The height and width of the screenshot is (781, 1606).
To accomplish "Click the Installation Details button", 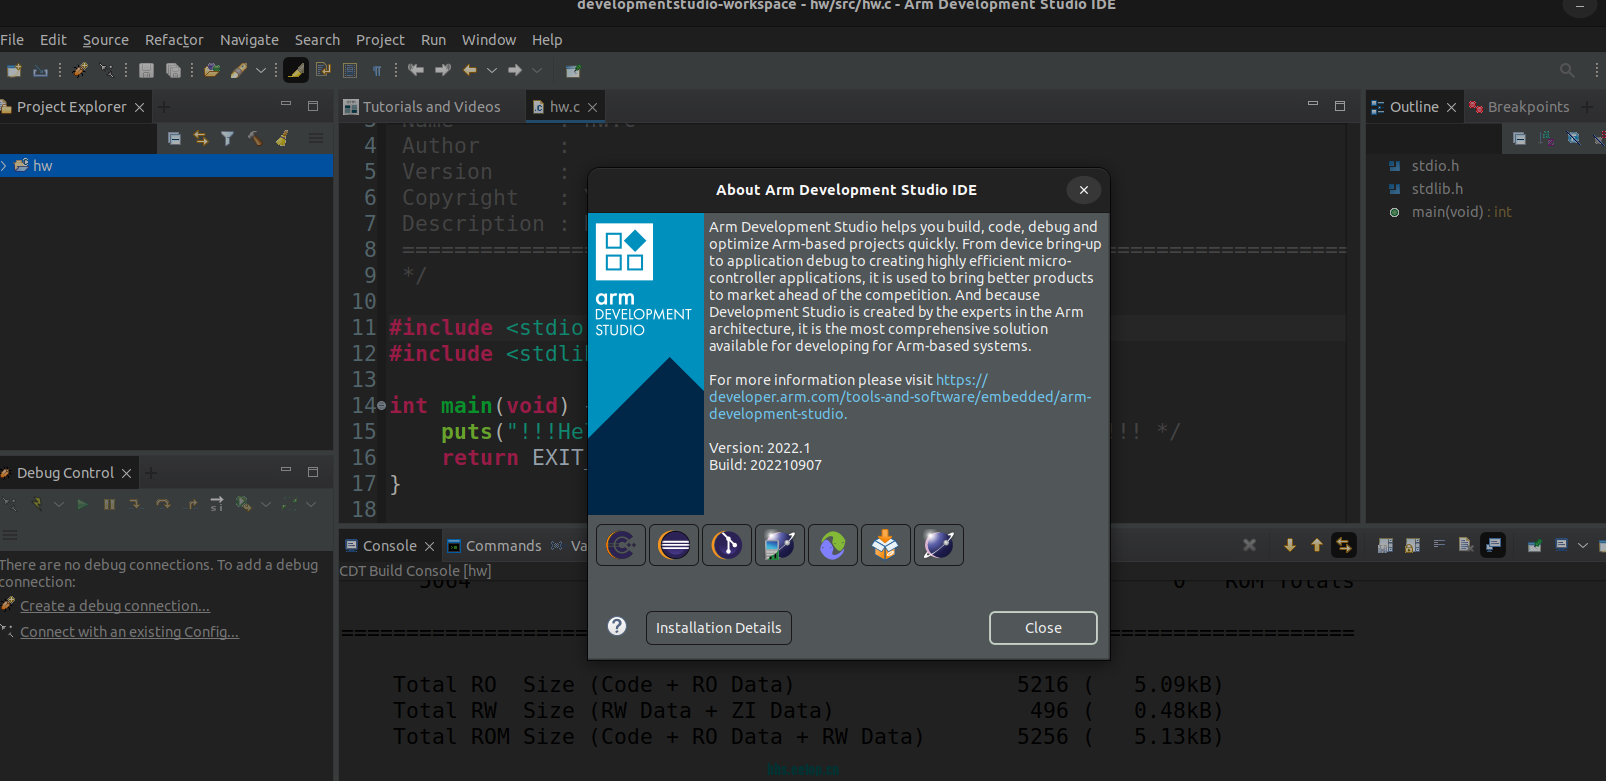I will [719, 628].
